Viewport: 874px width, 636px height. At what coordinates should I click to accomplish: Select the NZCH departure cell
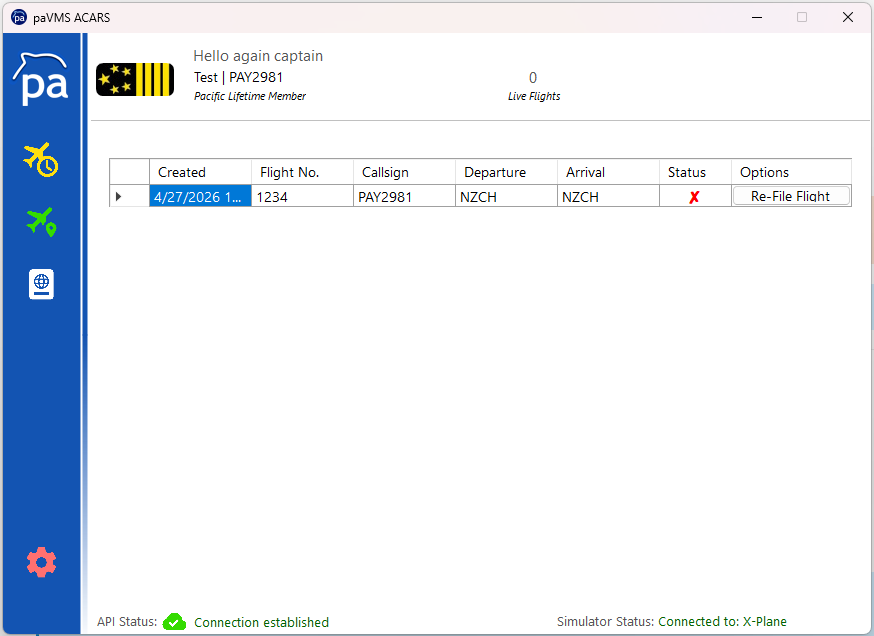click(506, 196)
